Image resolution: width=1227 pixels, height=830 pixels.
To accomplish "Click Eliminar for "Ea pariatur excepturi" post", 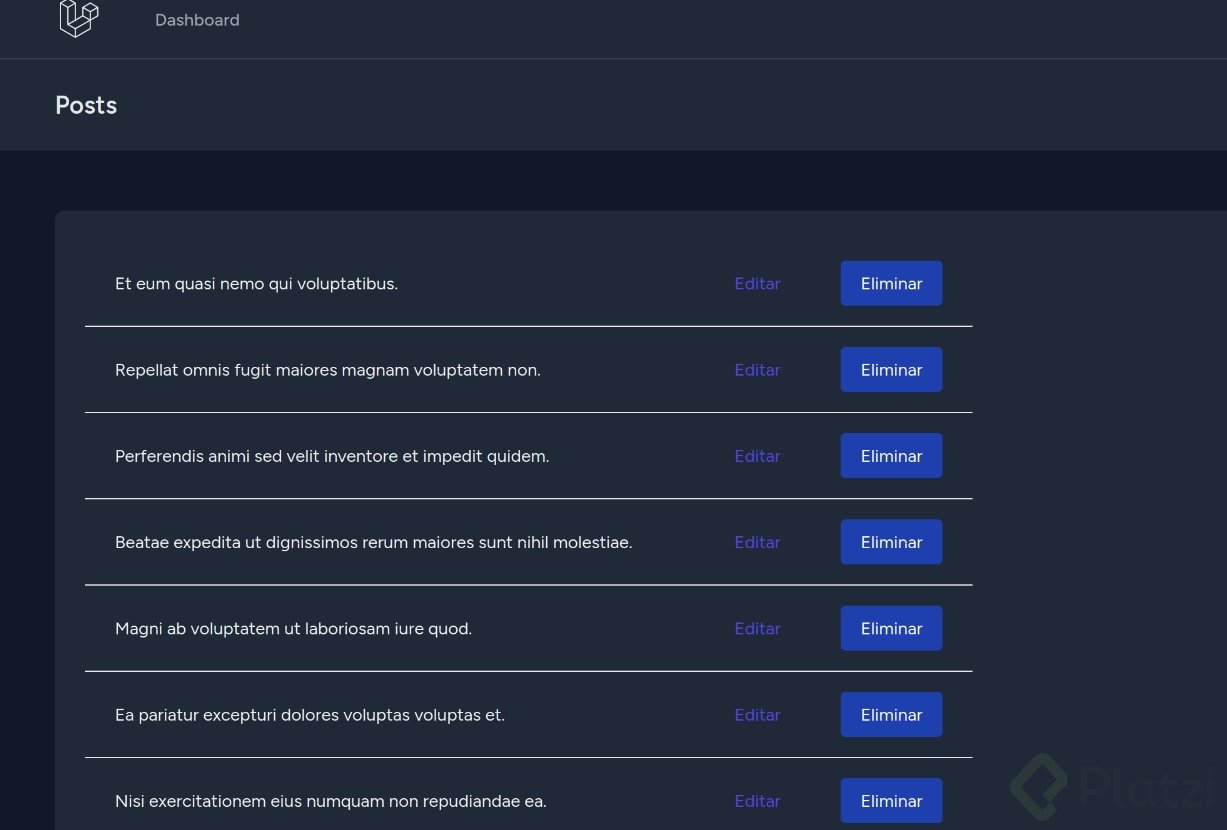I will click(891, 715).
